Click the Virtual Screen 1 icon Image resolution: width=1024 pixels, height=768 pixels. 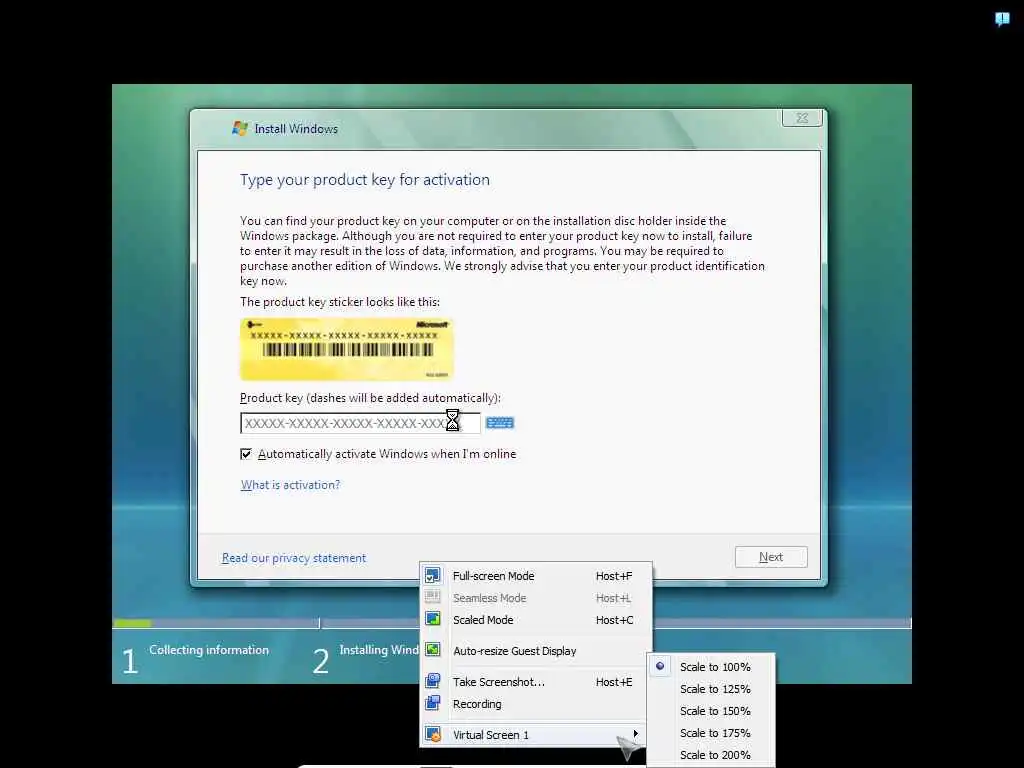pos(432,734)
